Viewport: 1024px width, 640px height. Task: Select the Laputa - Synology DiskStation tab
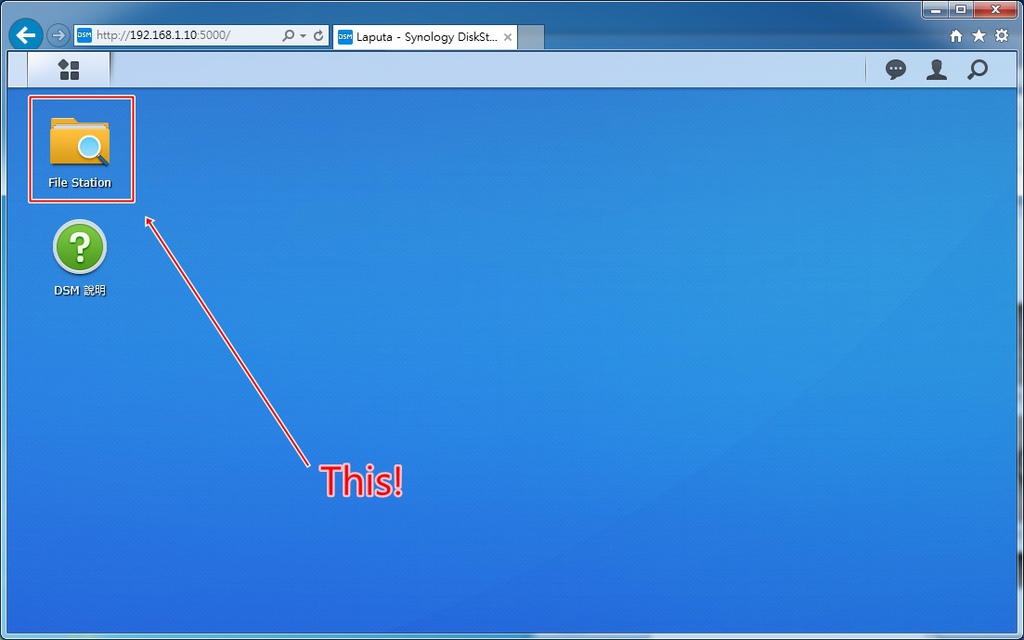425,37
